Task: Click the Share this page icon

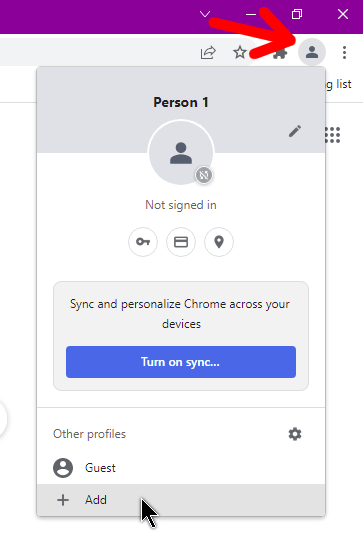Action: (x=208, y=52)
